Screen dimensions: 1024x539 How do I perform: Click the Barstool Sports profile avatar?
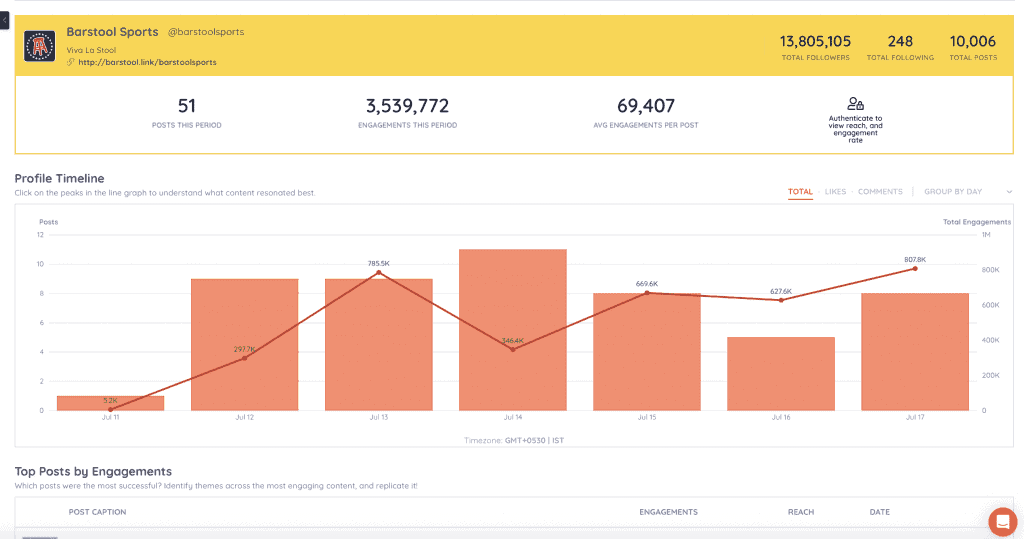[39, 46]
